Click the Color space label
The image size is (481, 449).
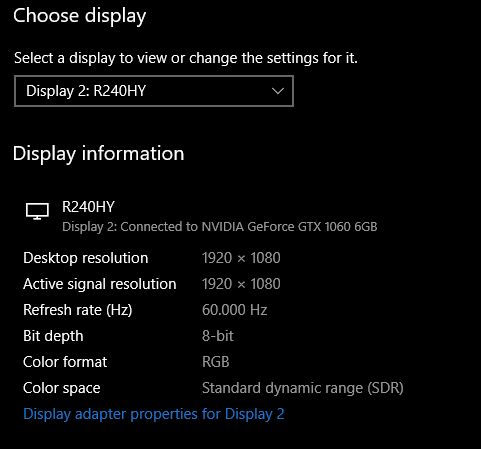coord(62,388)
